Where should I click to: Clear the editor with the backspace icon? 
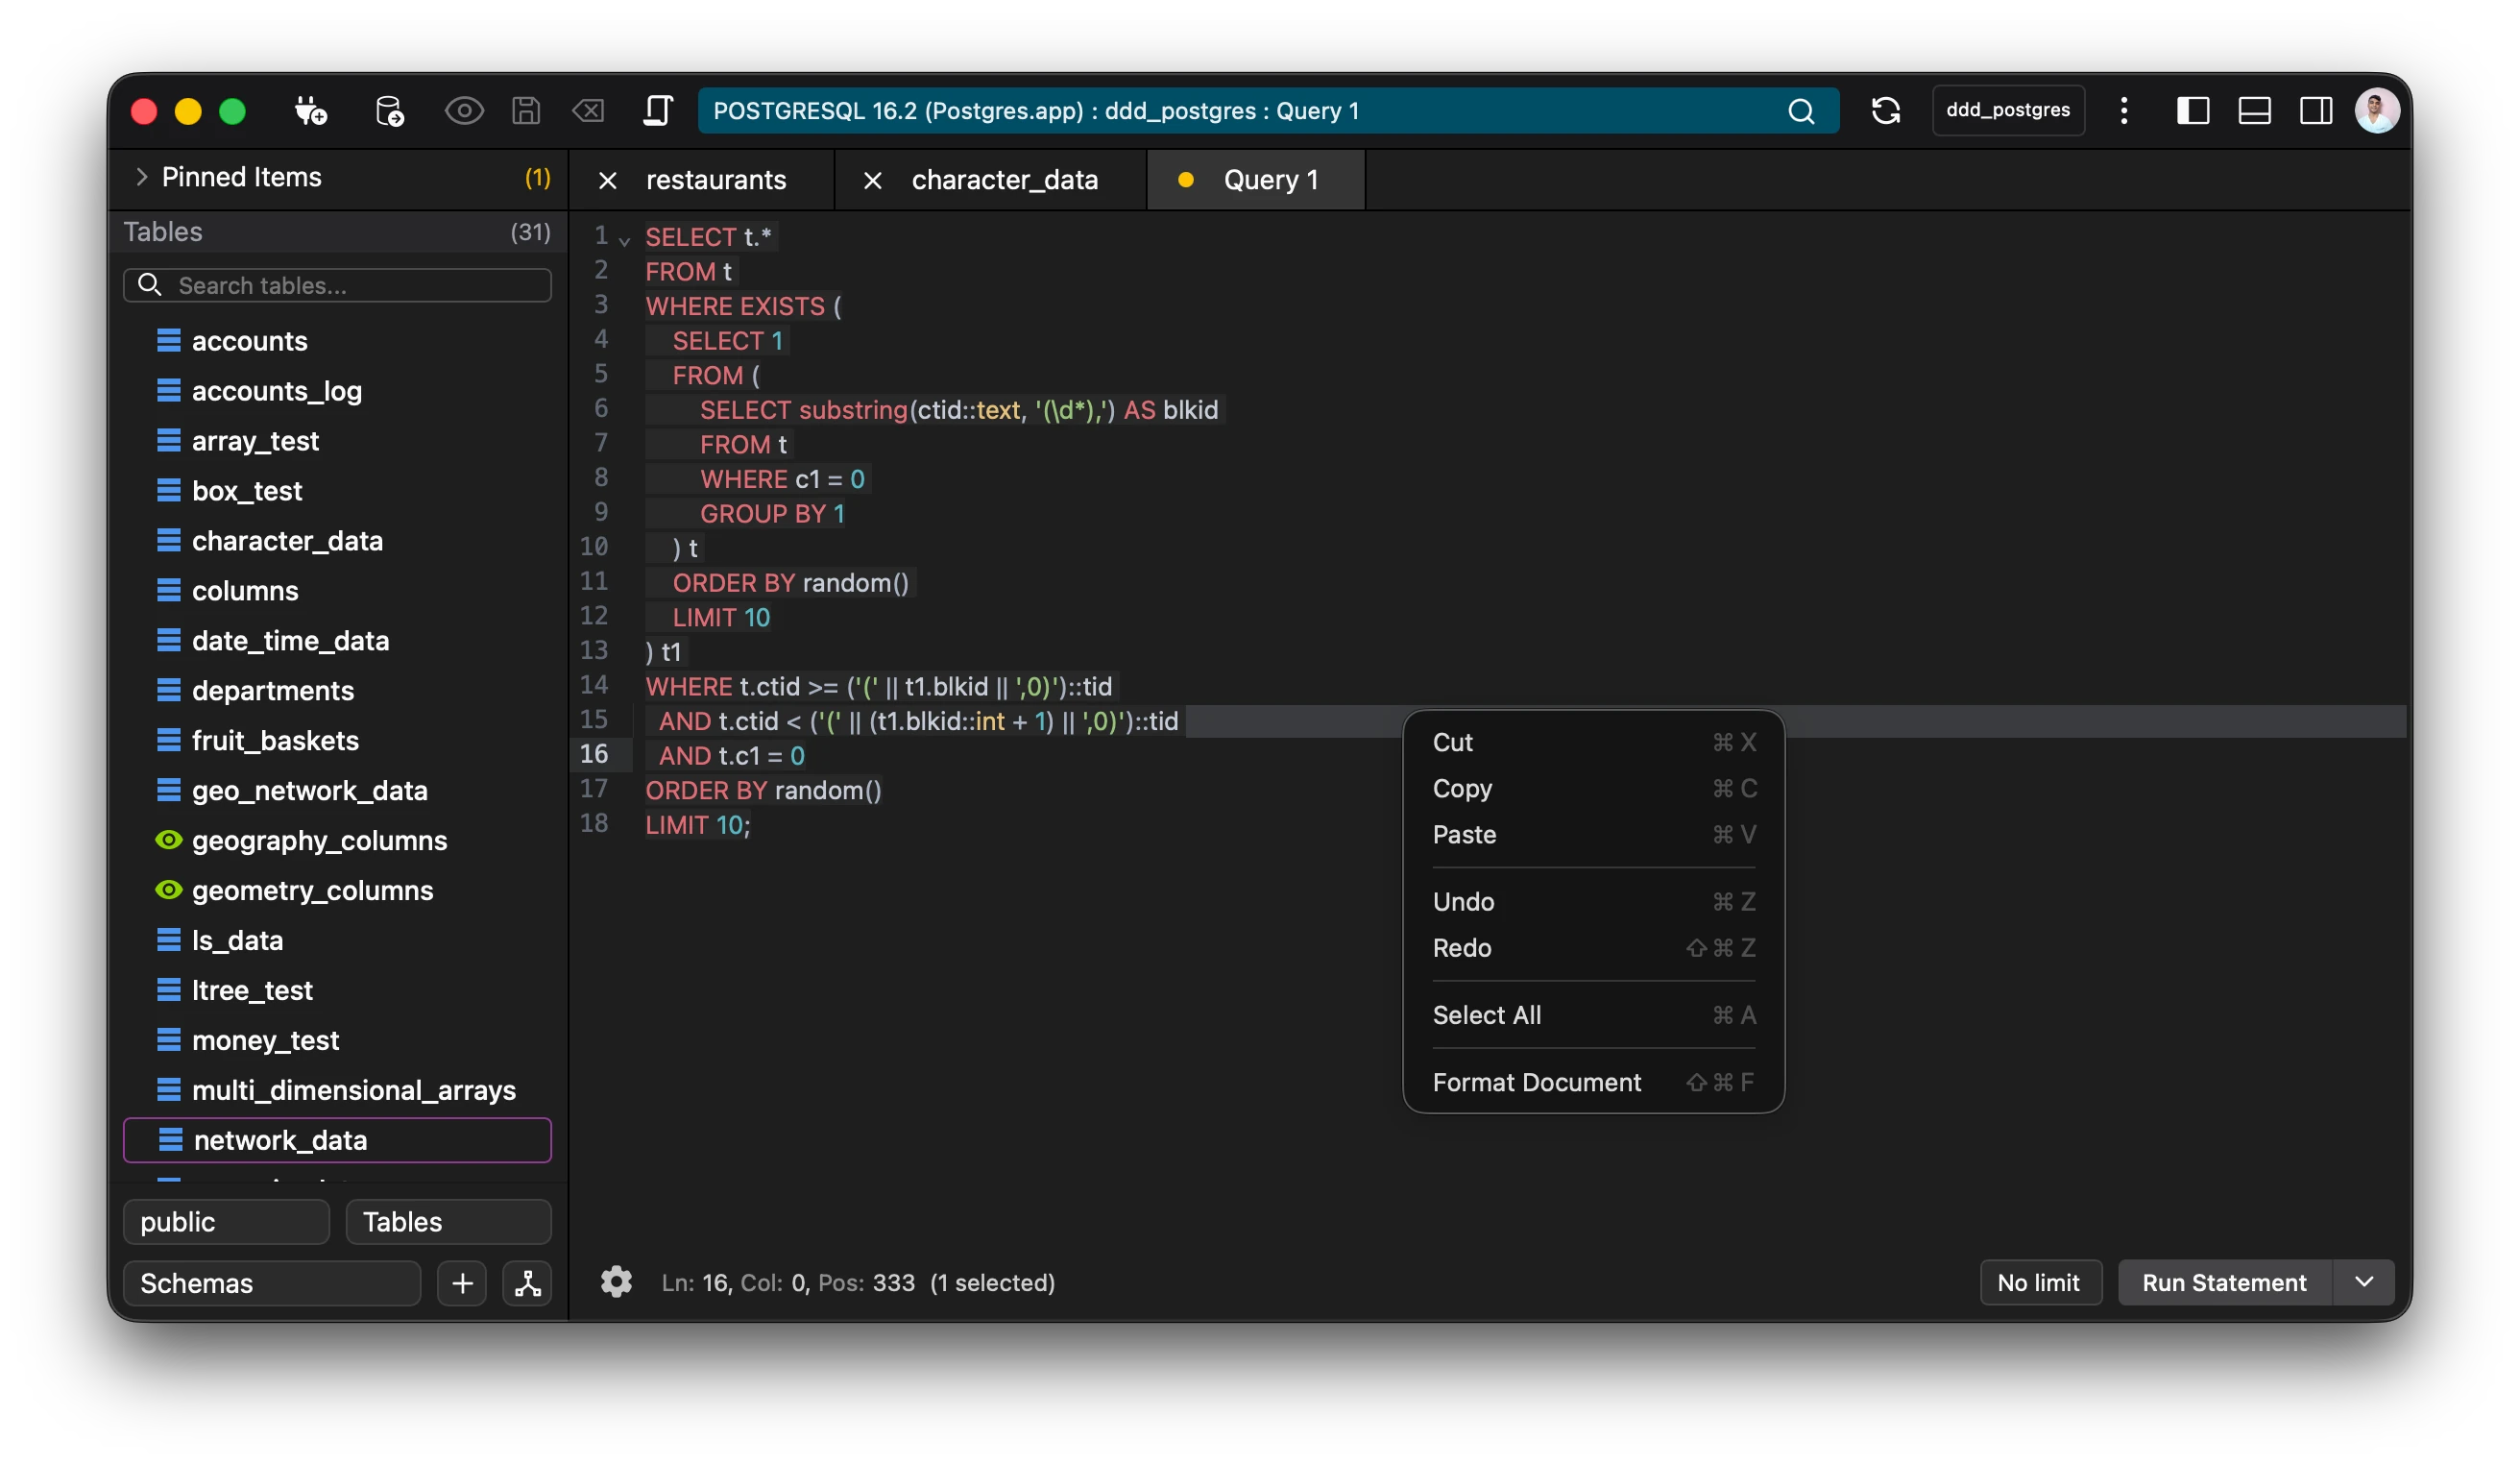589,110
